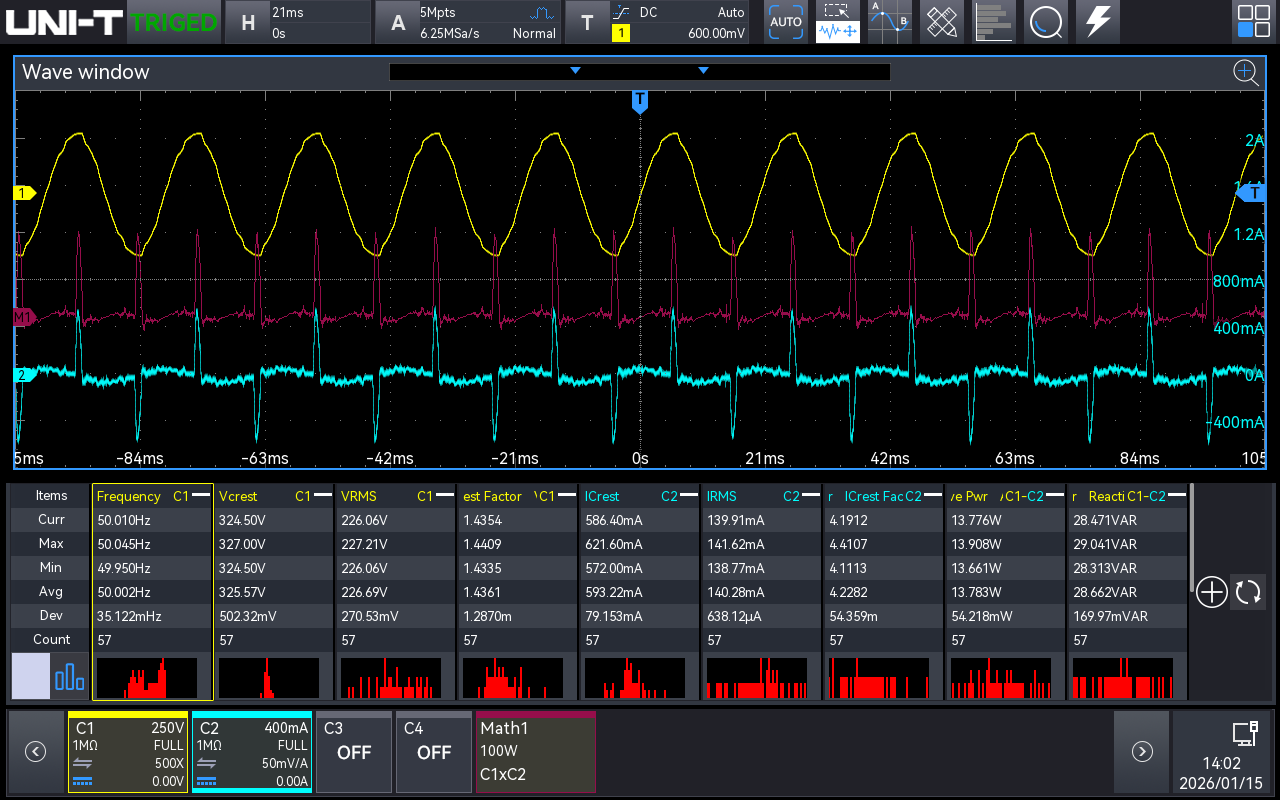The image size is (1280, 800).
Task: Click the zoom-in magnifier in Wave window
Action: [x=1245, y=72]
